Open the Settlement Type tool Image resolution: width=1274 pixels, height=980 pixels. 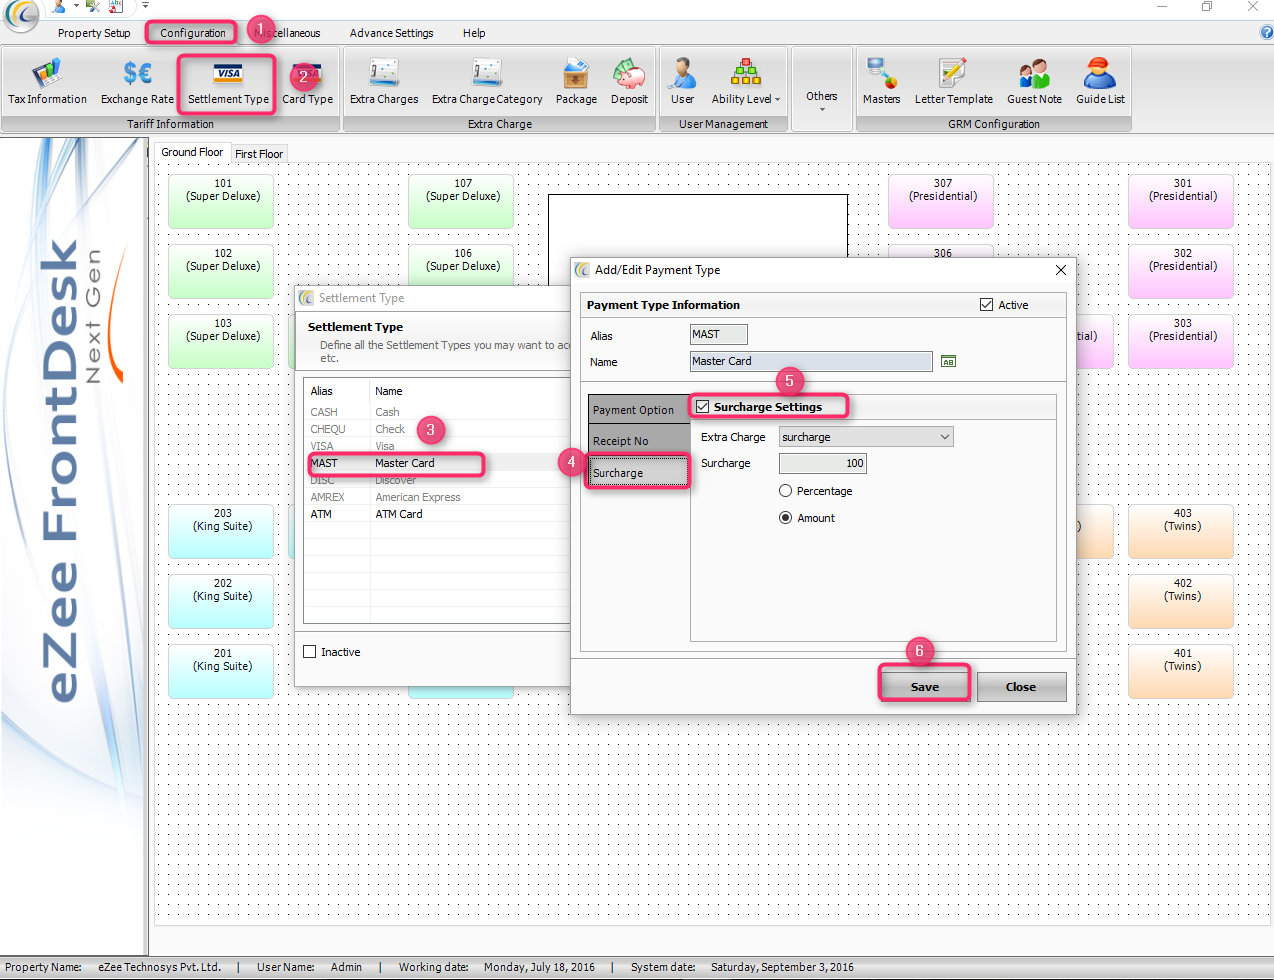click(228, 82)
